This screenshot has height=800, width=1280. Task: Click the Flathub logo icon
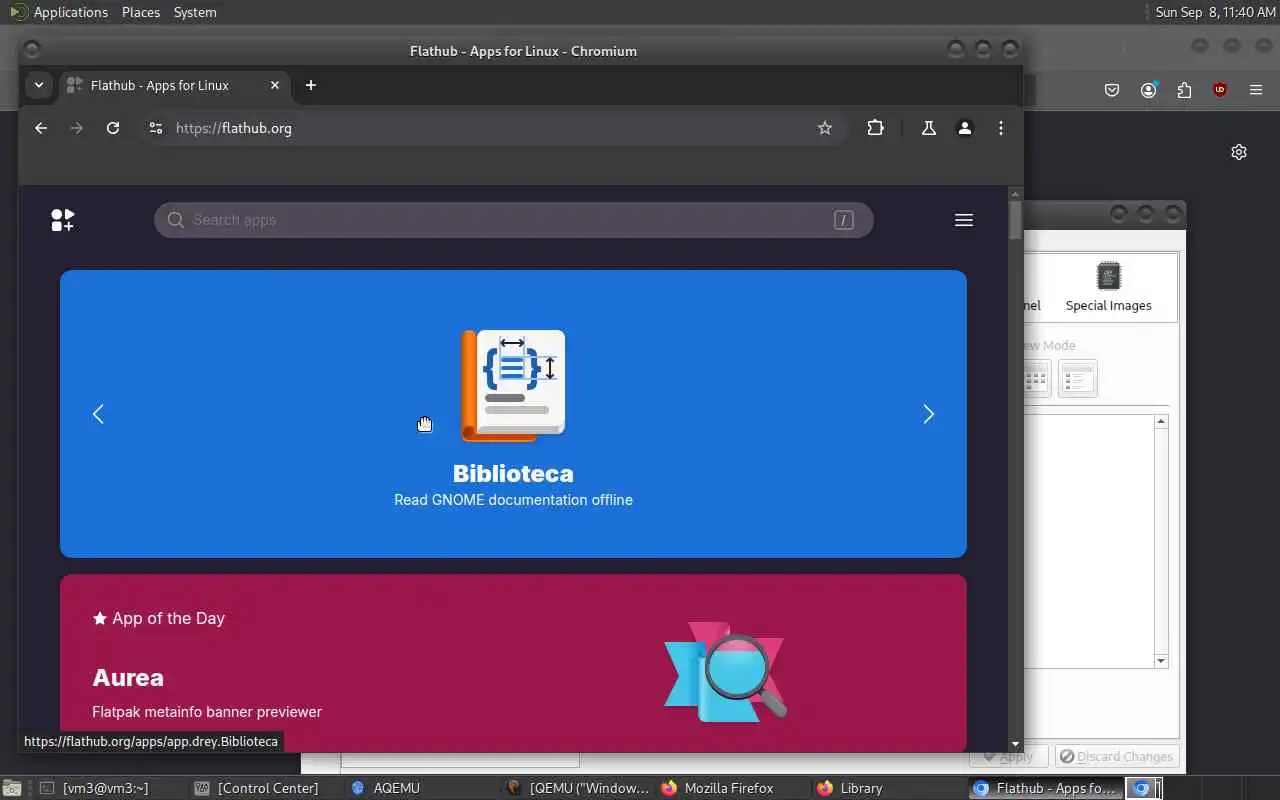pos(63,220)
